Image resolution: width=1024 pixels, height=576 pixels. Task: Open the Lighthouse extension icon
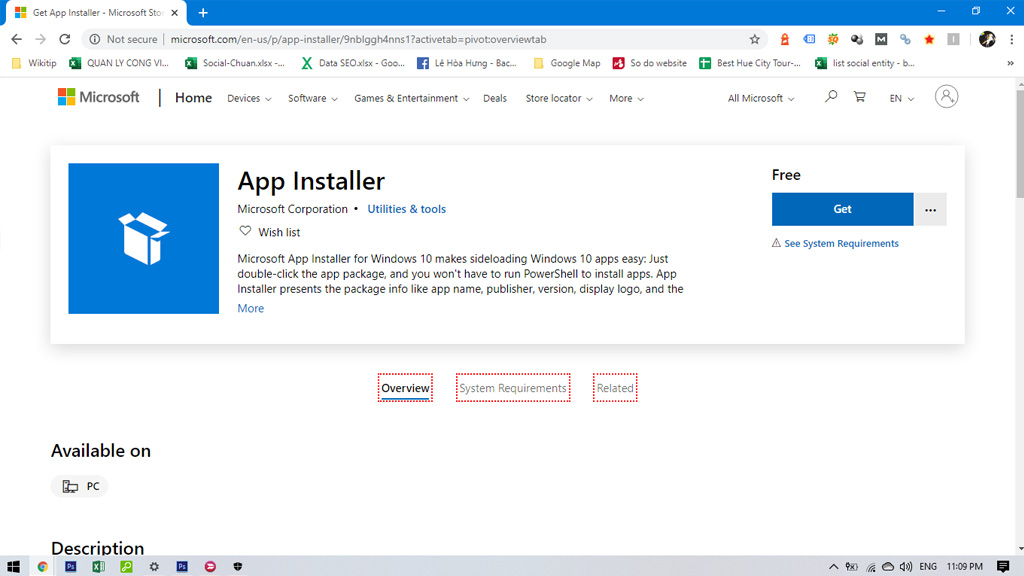pyautogui.click(x=784, y=39)
